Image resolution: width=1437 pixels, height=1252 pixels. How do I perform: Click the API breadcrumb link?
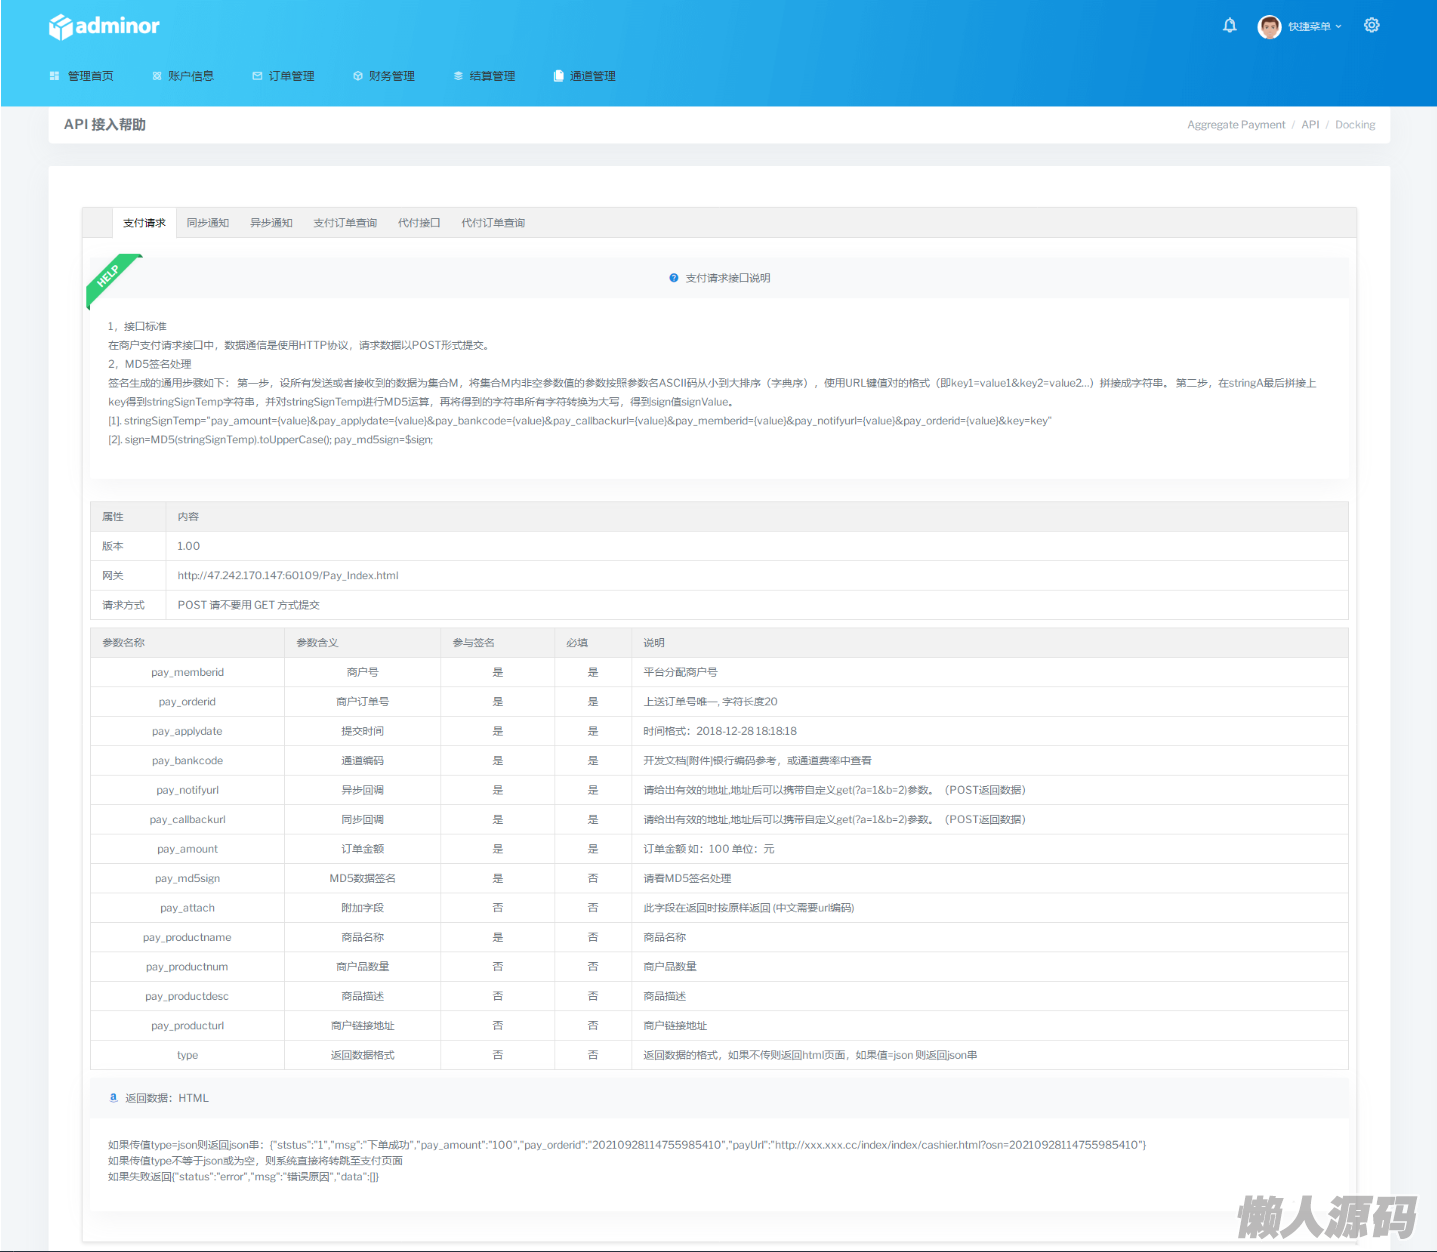(1310, 125)
